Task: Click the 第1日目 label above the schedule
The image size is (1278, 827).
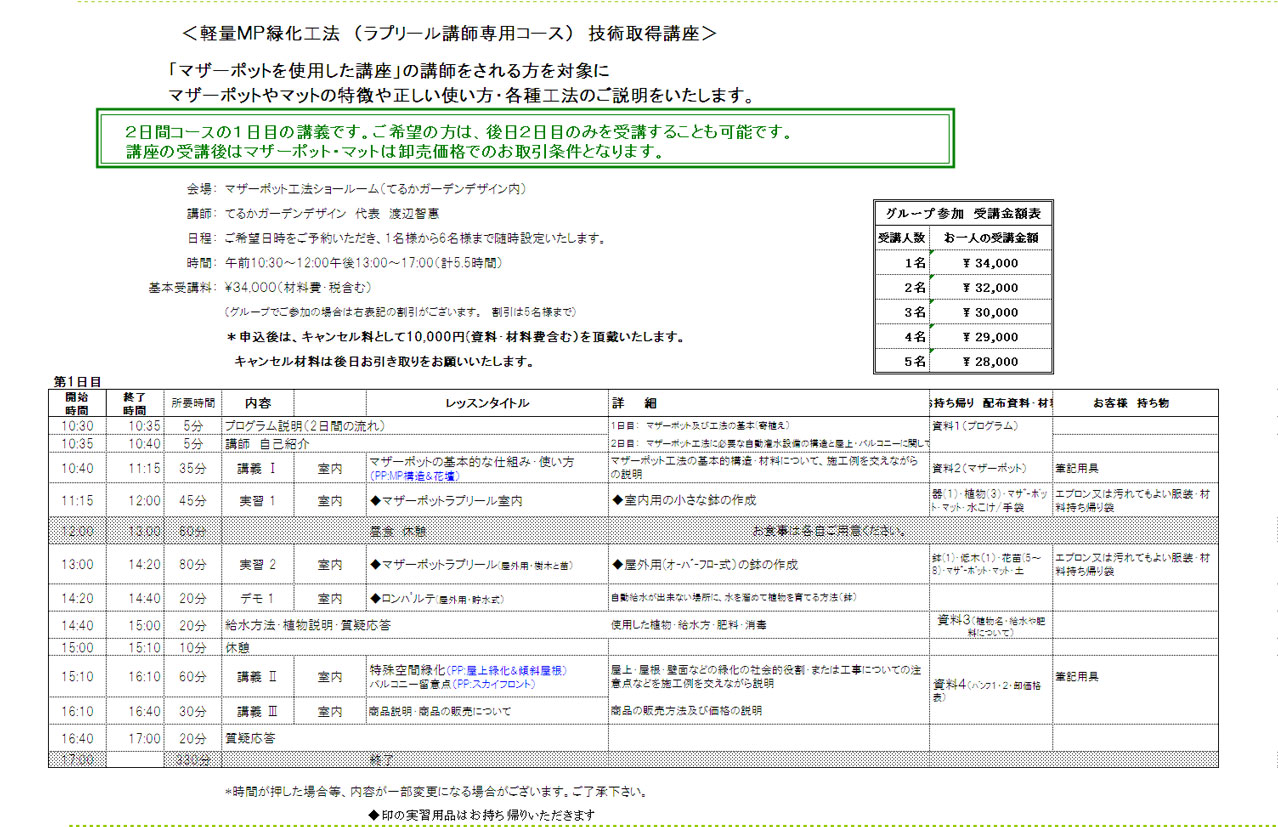Action: (x=77, y=381)
